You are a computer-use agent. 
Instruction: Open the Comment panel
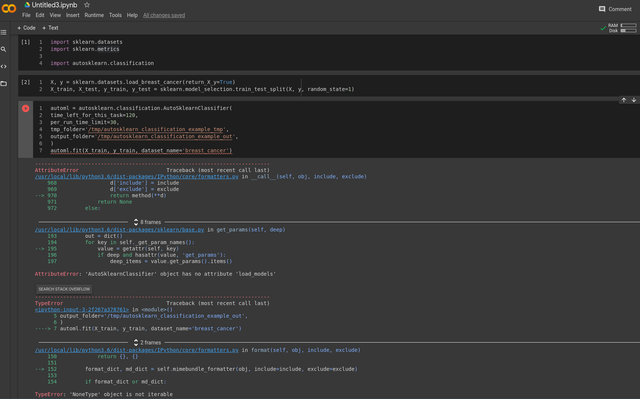[x=615, y=9]
